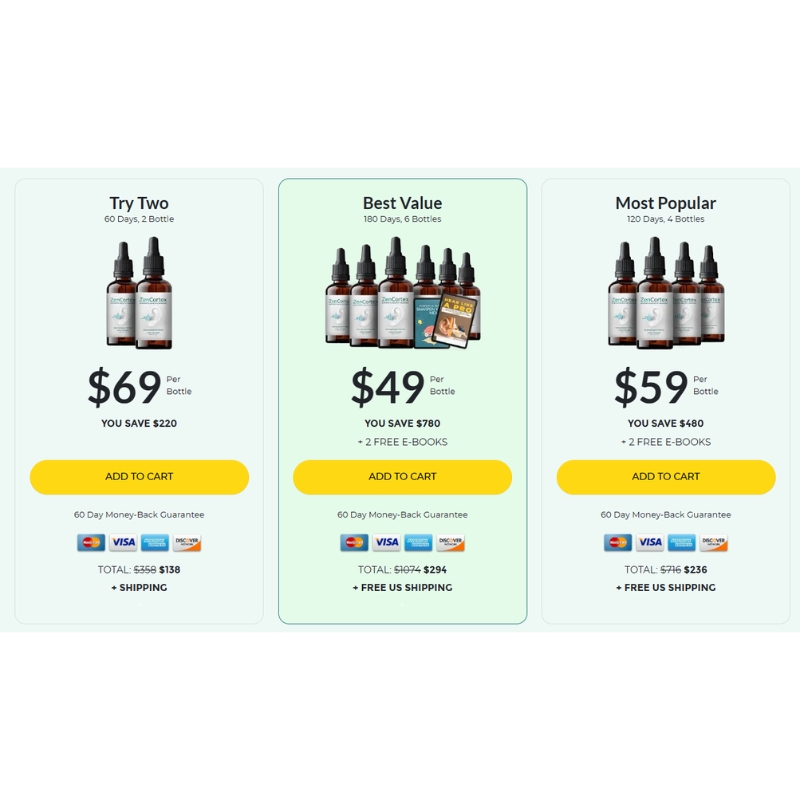Image resolution: width=800 pixels, height=800 pixels.
Task: Select the two-bottle product image
Action: click(x=139, y=293)
